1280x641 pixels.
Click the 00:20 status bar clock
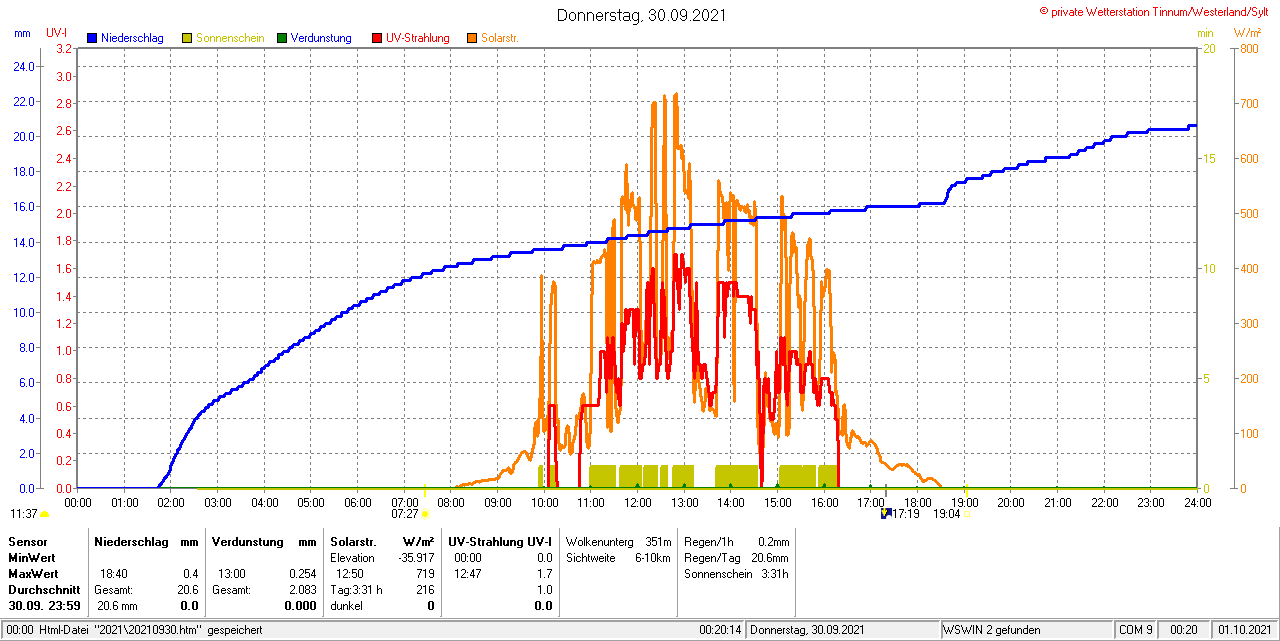[1184, 630]
